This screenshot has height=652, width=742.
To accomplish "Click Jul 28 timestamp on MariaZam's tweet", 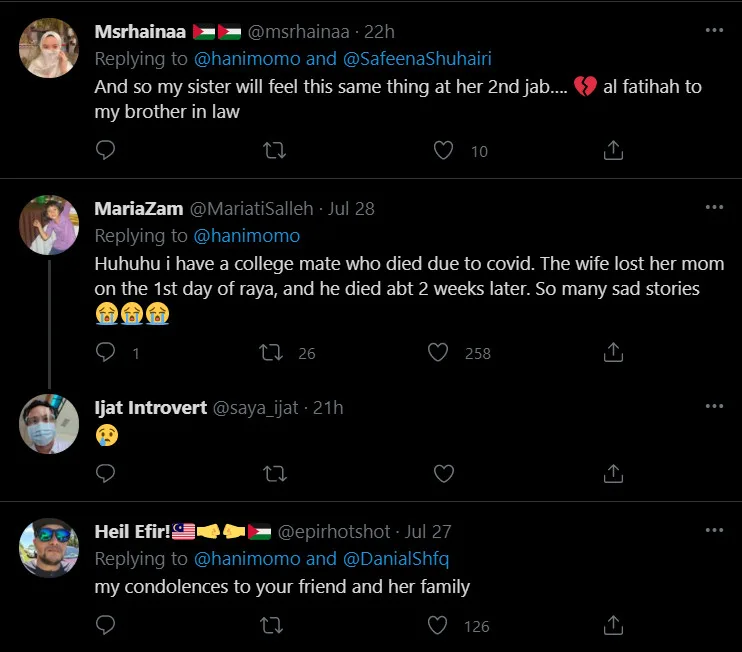I will click(351, 208).
